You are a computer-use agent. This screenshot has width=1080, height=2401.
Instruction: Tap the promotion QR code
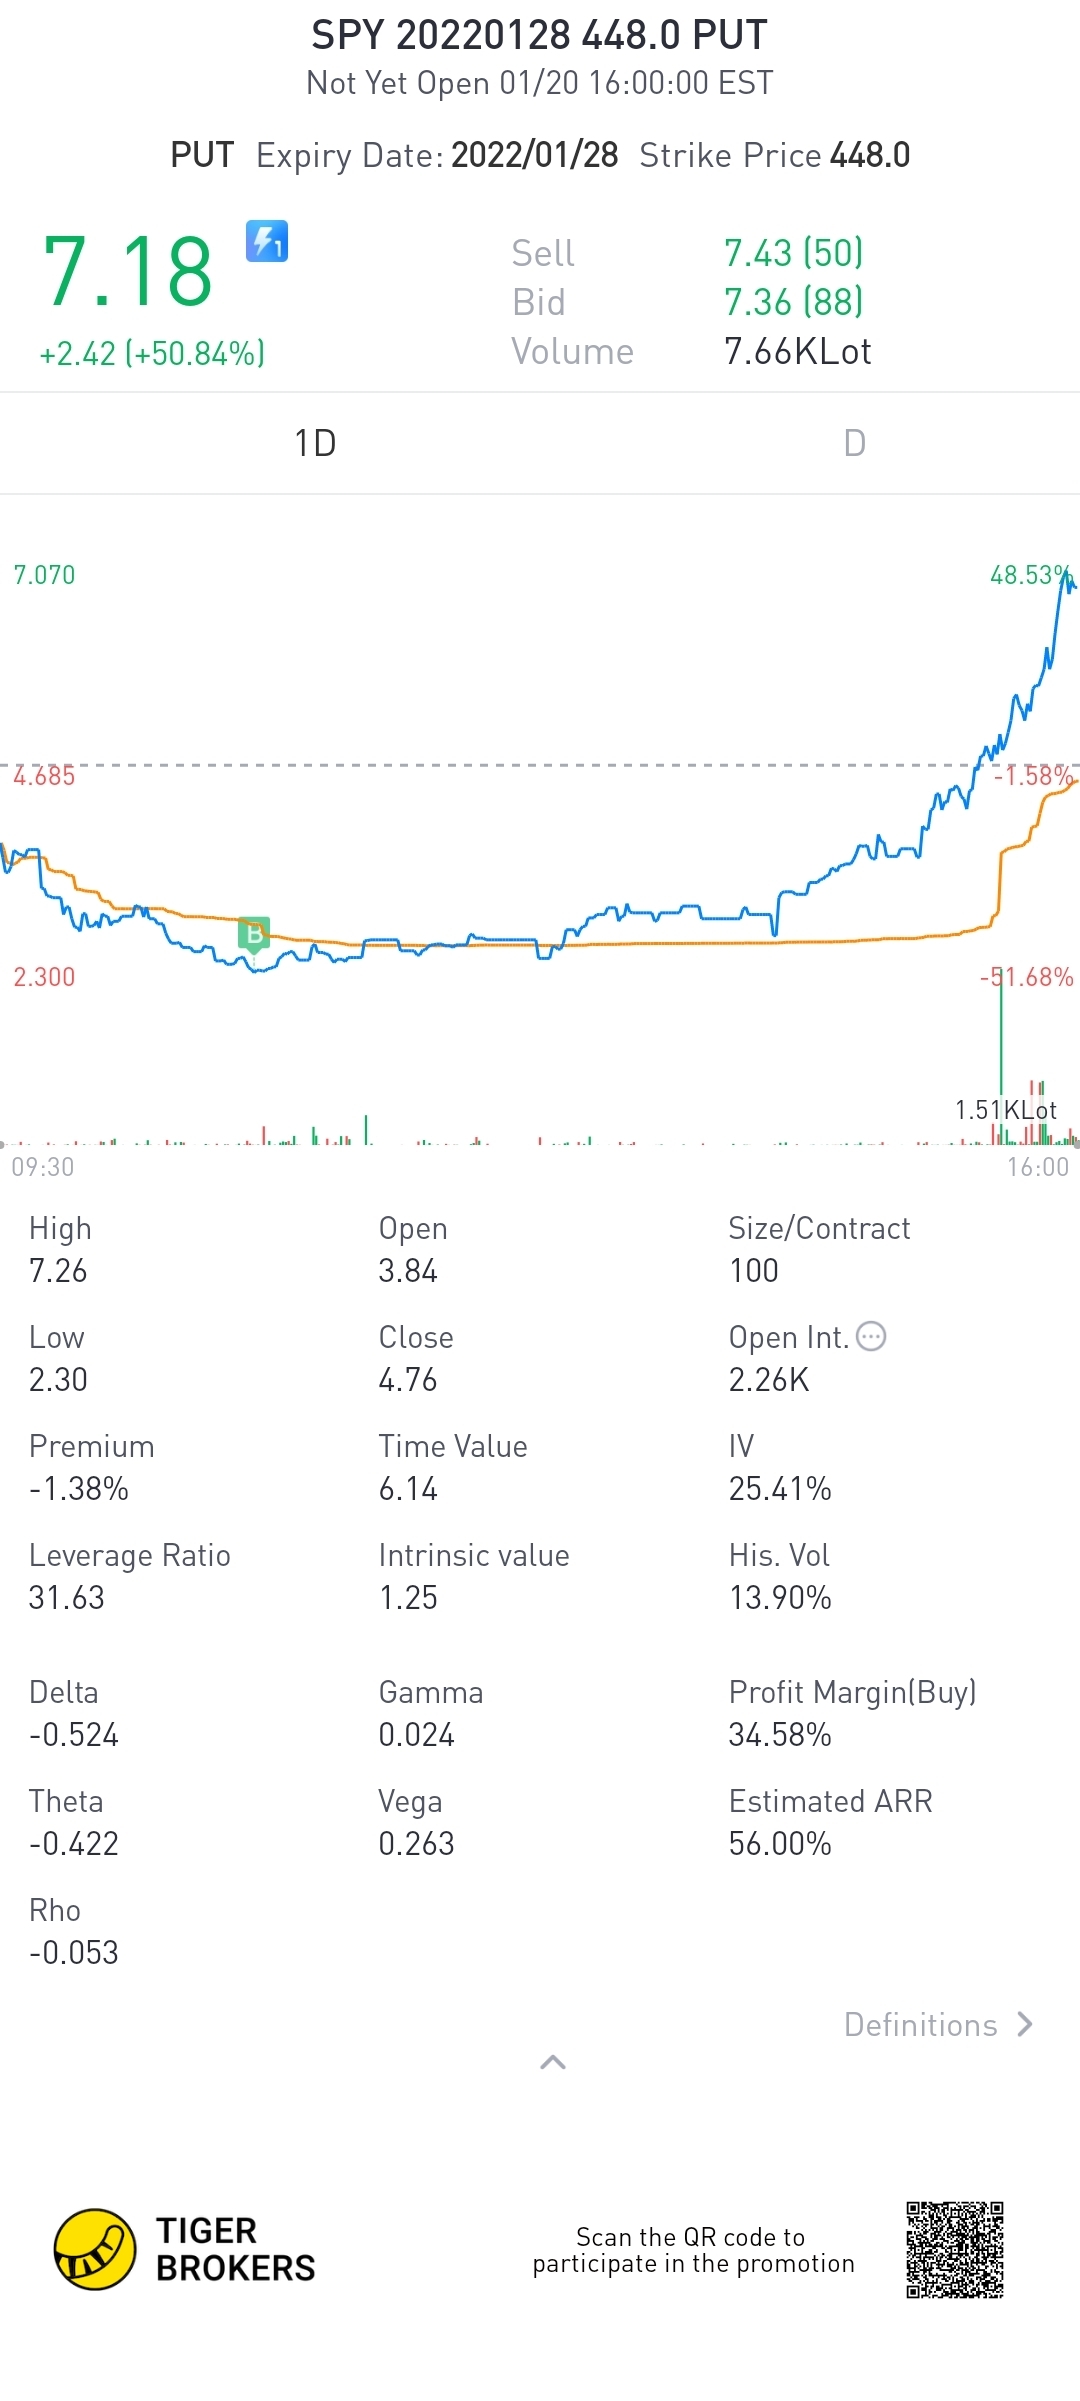pyautogui.click(x=955, y=2249)
